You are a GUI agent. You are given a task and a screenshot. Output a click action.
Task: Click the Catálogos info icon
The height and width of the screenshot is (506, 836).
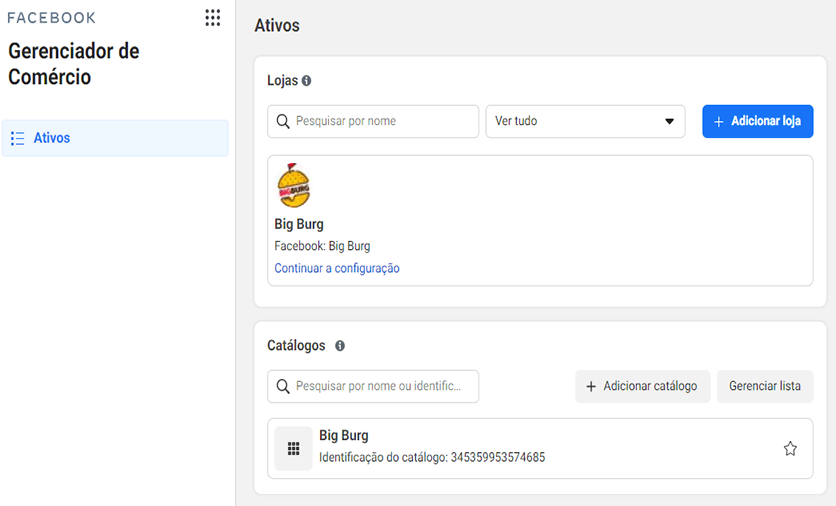pos(340,346)
